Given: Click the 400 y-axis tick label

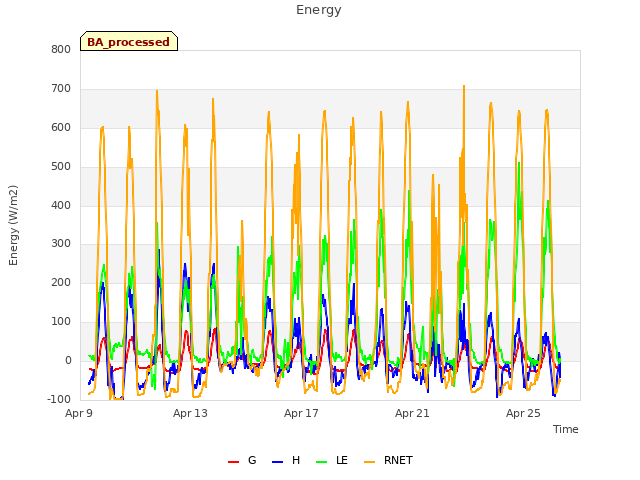Looking at the screenshot, I should pos(61,205).
